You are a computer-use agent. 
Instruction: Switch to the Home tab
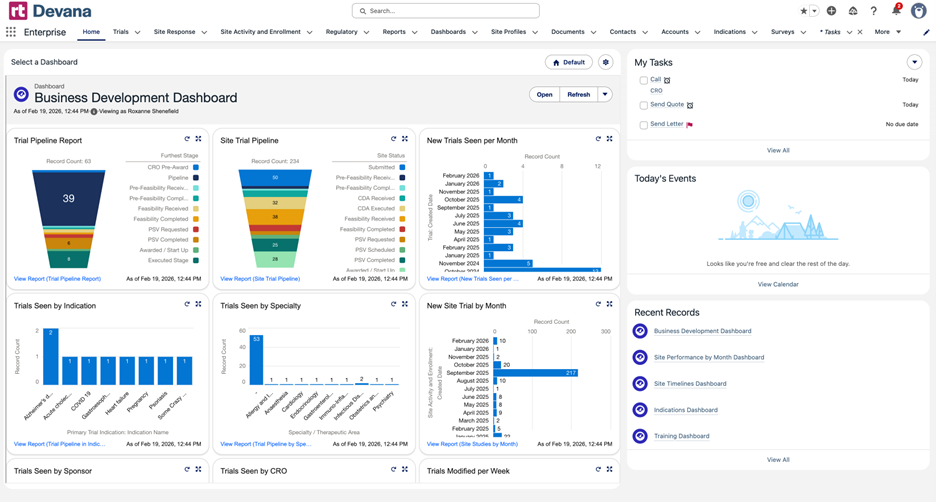[x=91, y=32]
